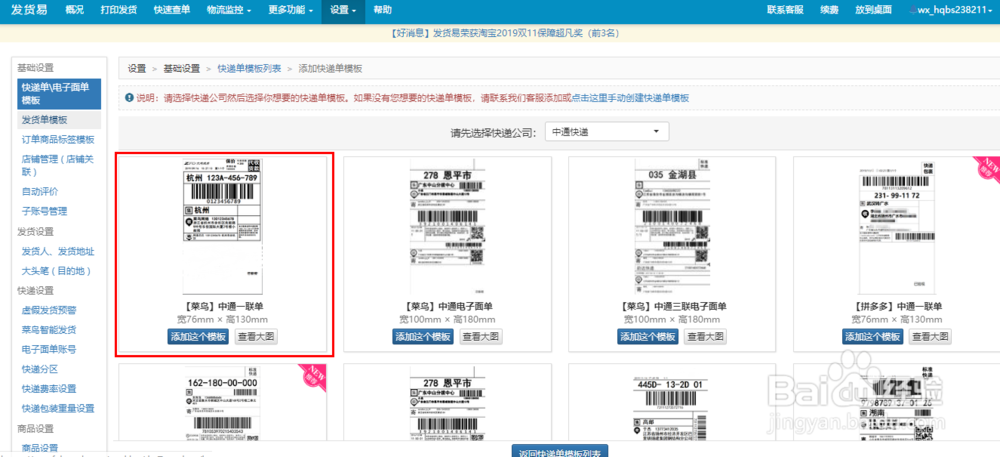Expand the 物流监控 dropdown menu
This screenshot has width=1000, height=457.
[x=228, y=10]
